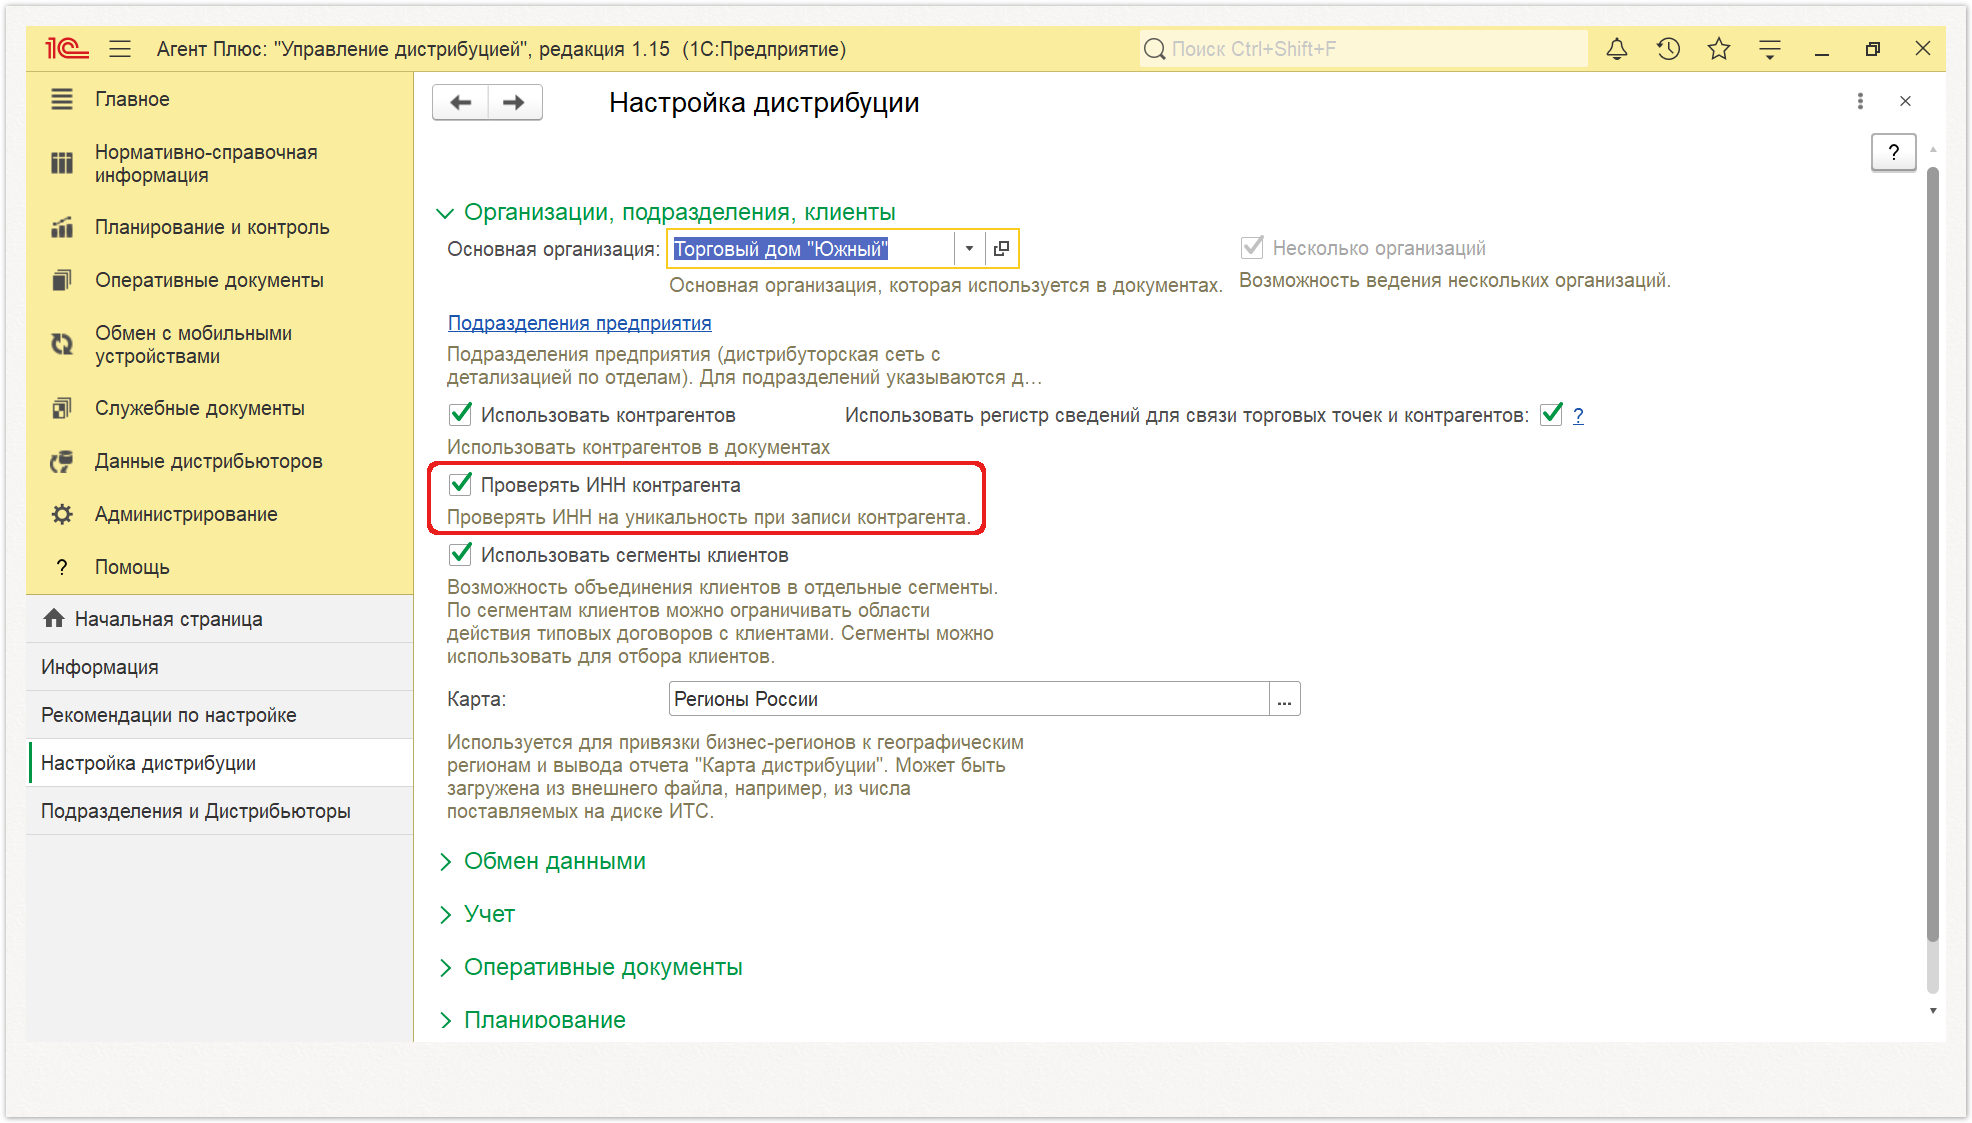This screenshot has width=1972, height=1123.
Task: Toggle регистр сведений для связи checkbox
Action: pos(1551,414)
